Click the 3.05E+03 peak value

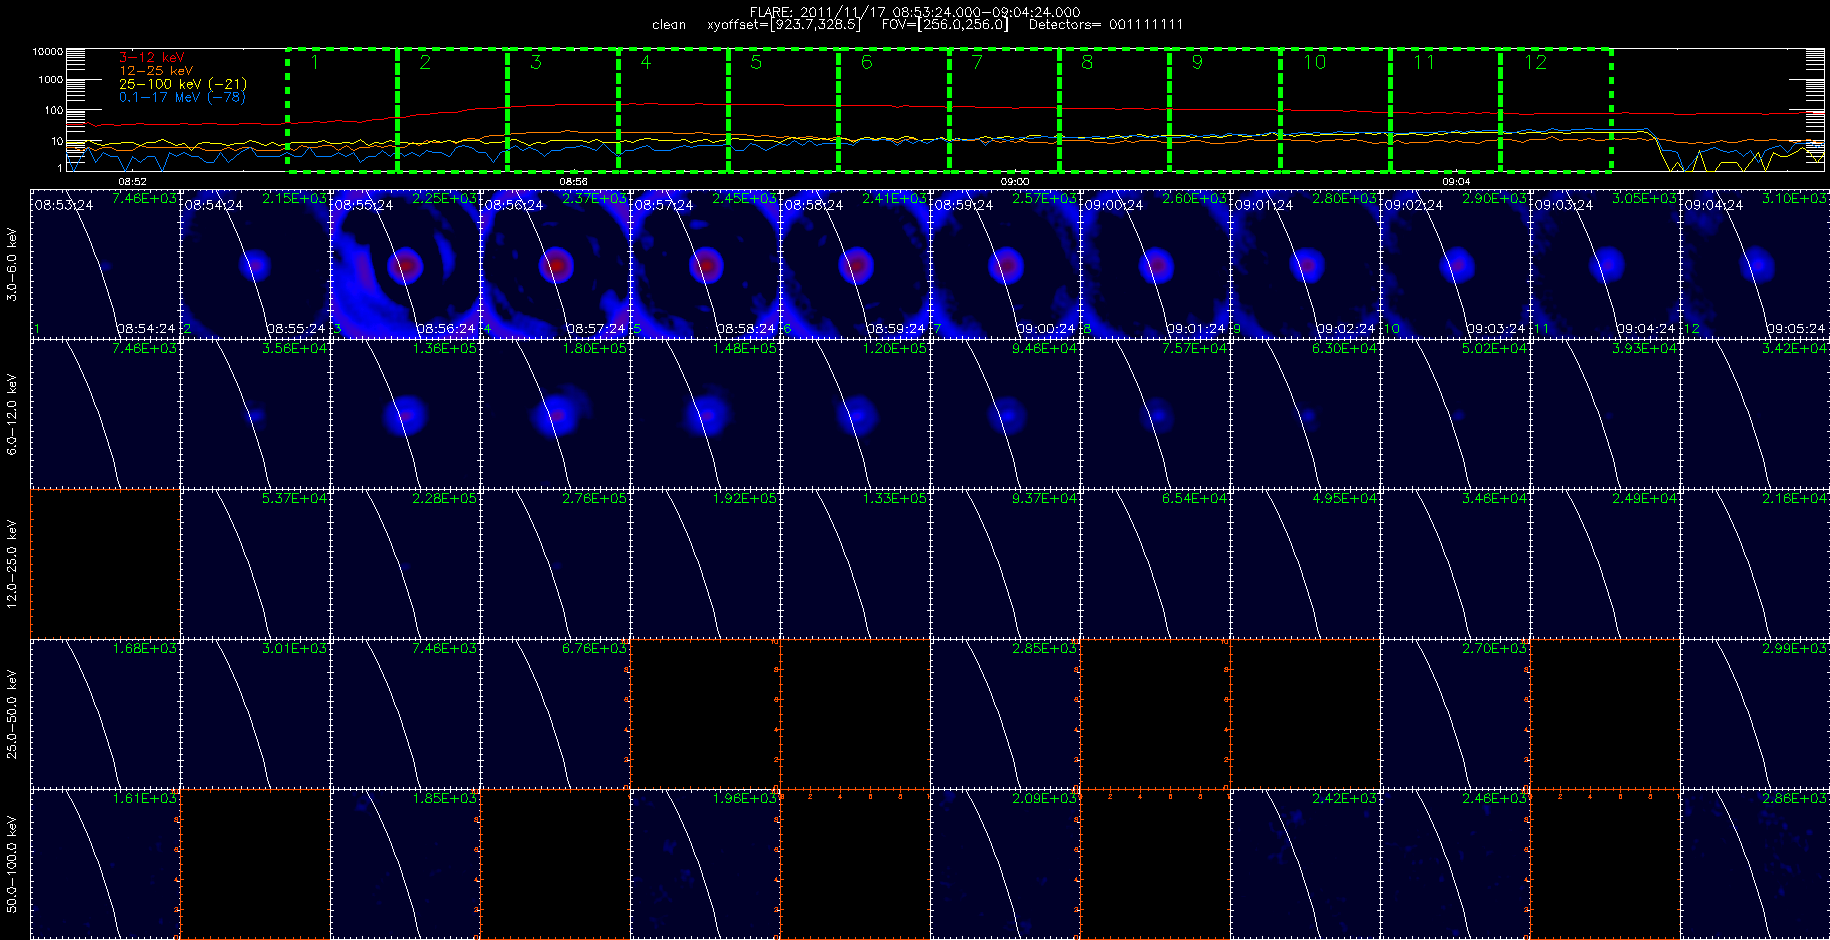coord(1645,198)
